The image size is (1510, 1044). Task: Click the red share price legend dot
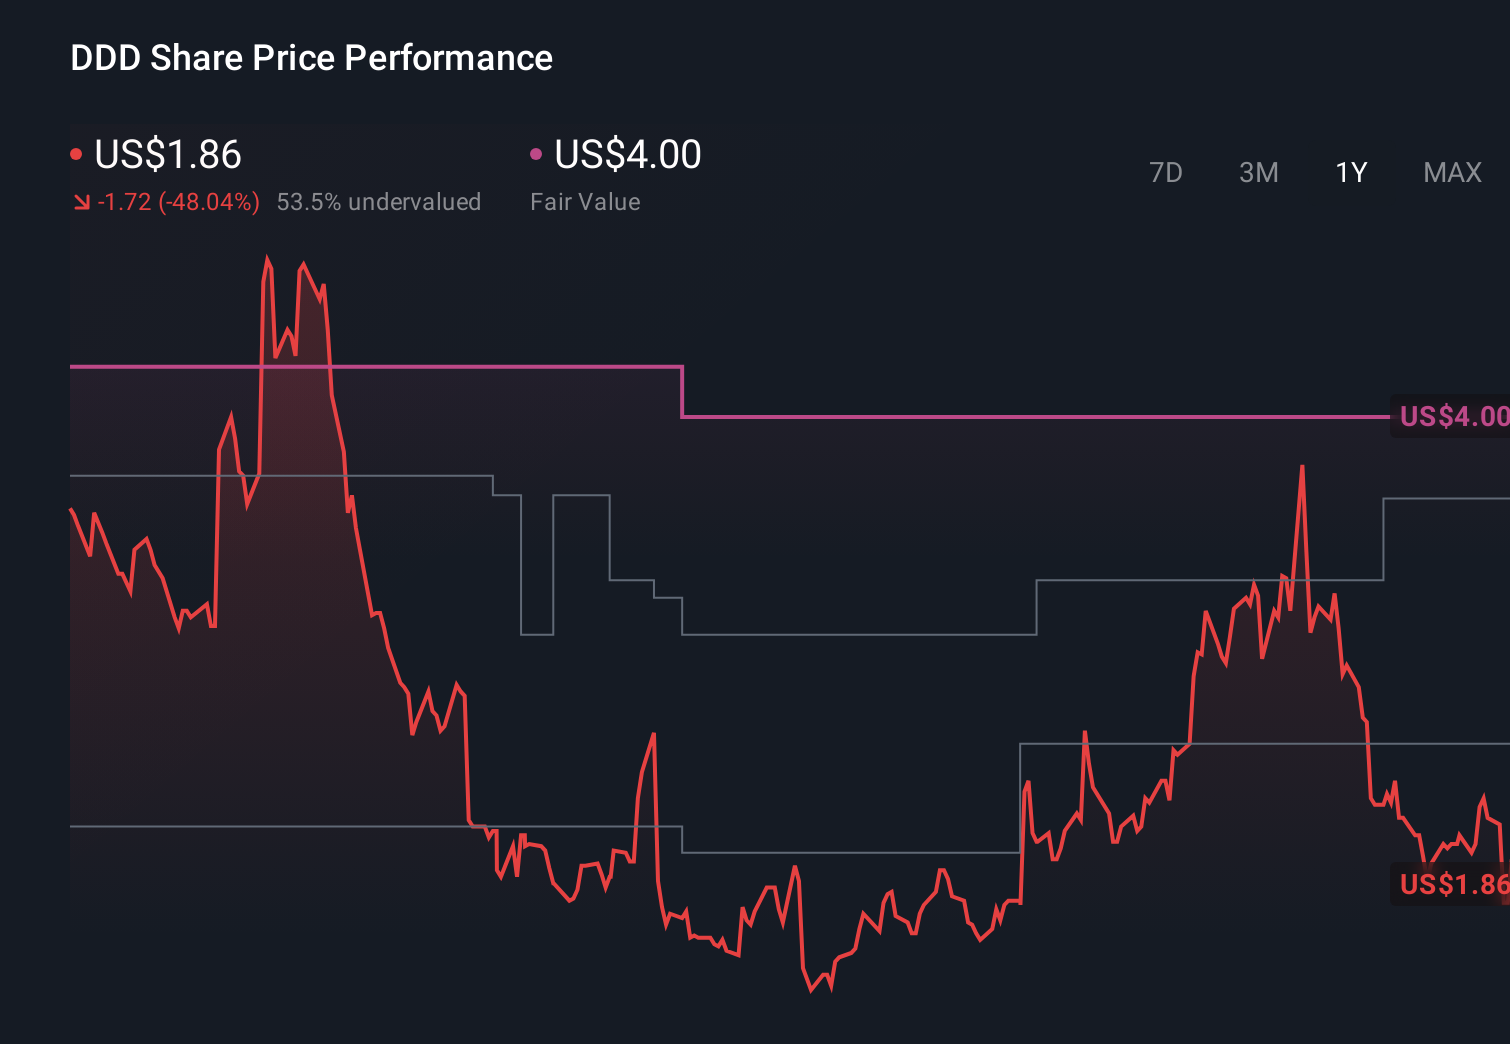point(76,153)
